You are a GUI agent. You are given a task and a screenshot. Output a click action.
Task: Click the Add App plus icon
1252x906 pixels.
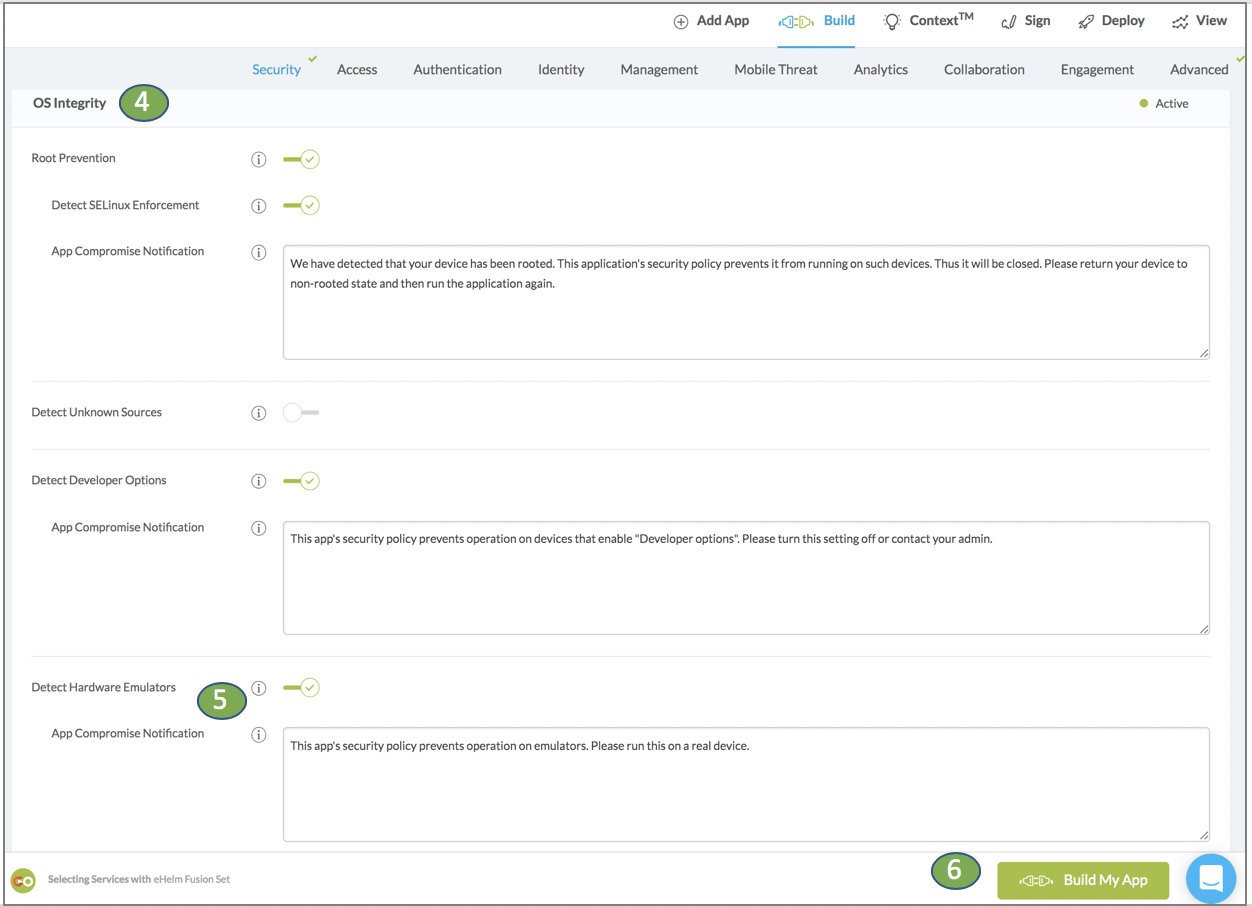point(681,22)
